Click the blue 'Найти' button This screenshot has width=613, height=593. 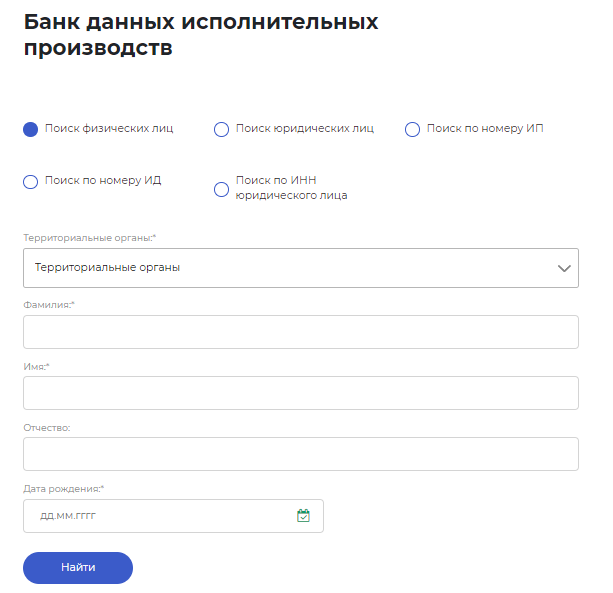[78, 568]
